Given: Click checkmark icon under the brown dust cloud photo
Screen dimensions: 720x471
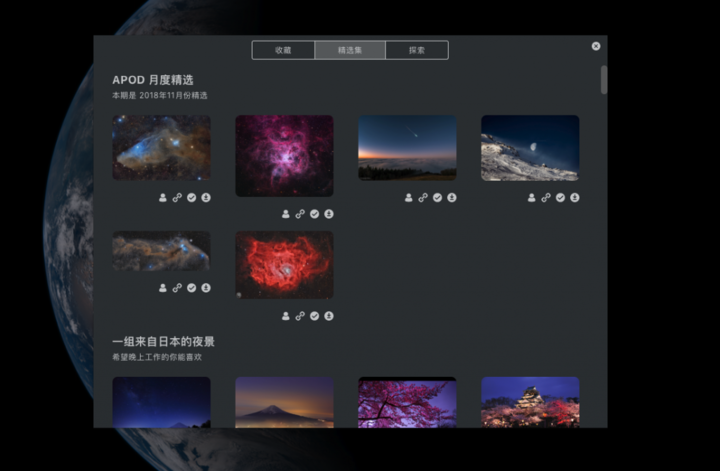Looking at the screenshot, I should point(191,288).
